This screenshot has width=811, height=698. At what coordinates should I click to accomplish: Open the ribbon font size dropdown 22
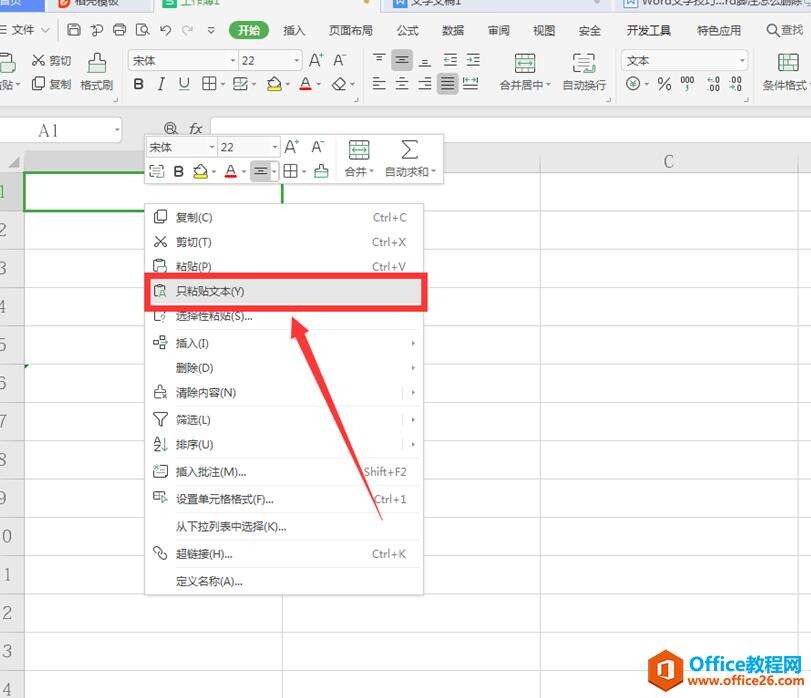296,60
